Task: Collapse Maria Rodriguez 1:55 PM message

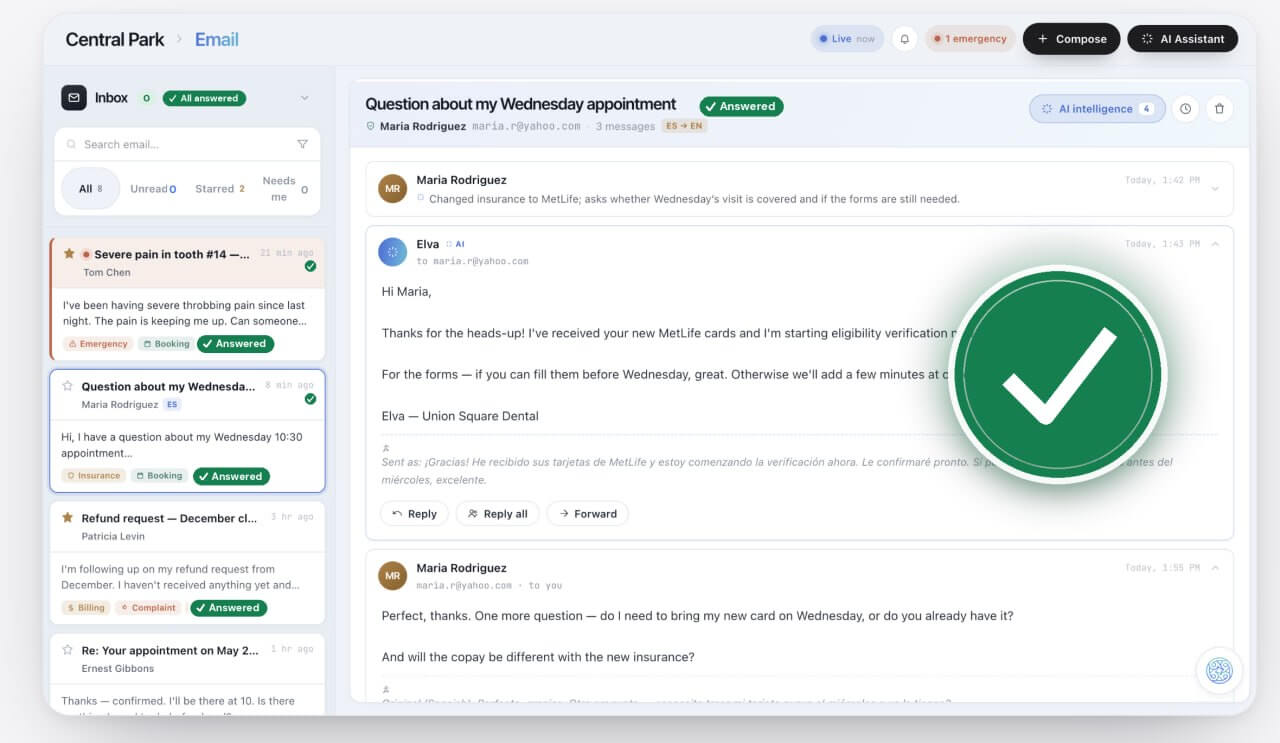Action: point(1215,568)
